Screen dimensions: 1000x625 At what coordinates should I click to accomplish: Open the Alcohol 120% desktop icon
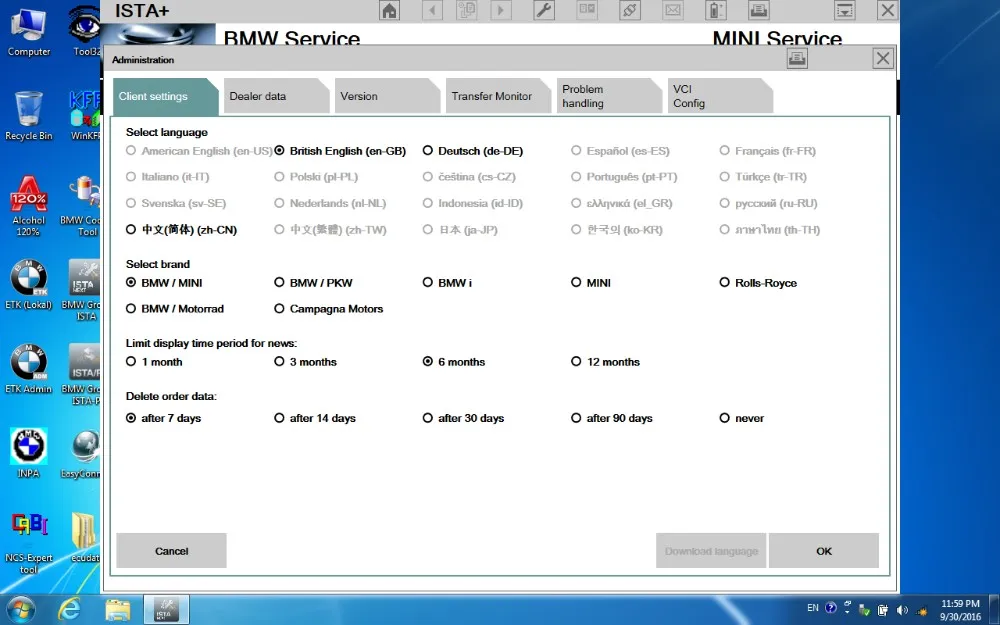[29, 205]
